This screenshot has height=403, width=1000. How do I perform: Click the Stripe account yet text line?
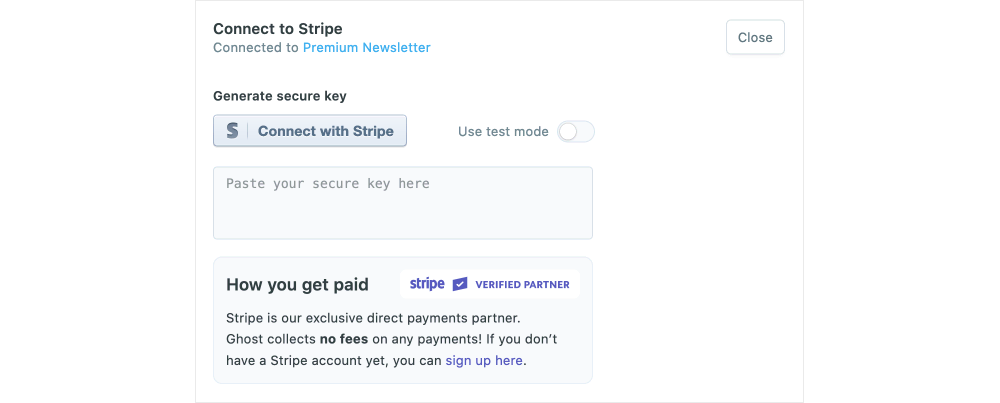378,360
